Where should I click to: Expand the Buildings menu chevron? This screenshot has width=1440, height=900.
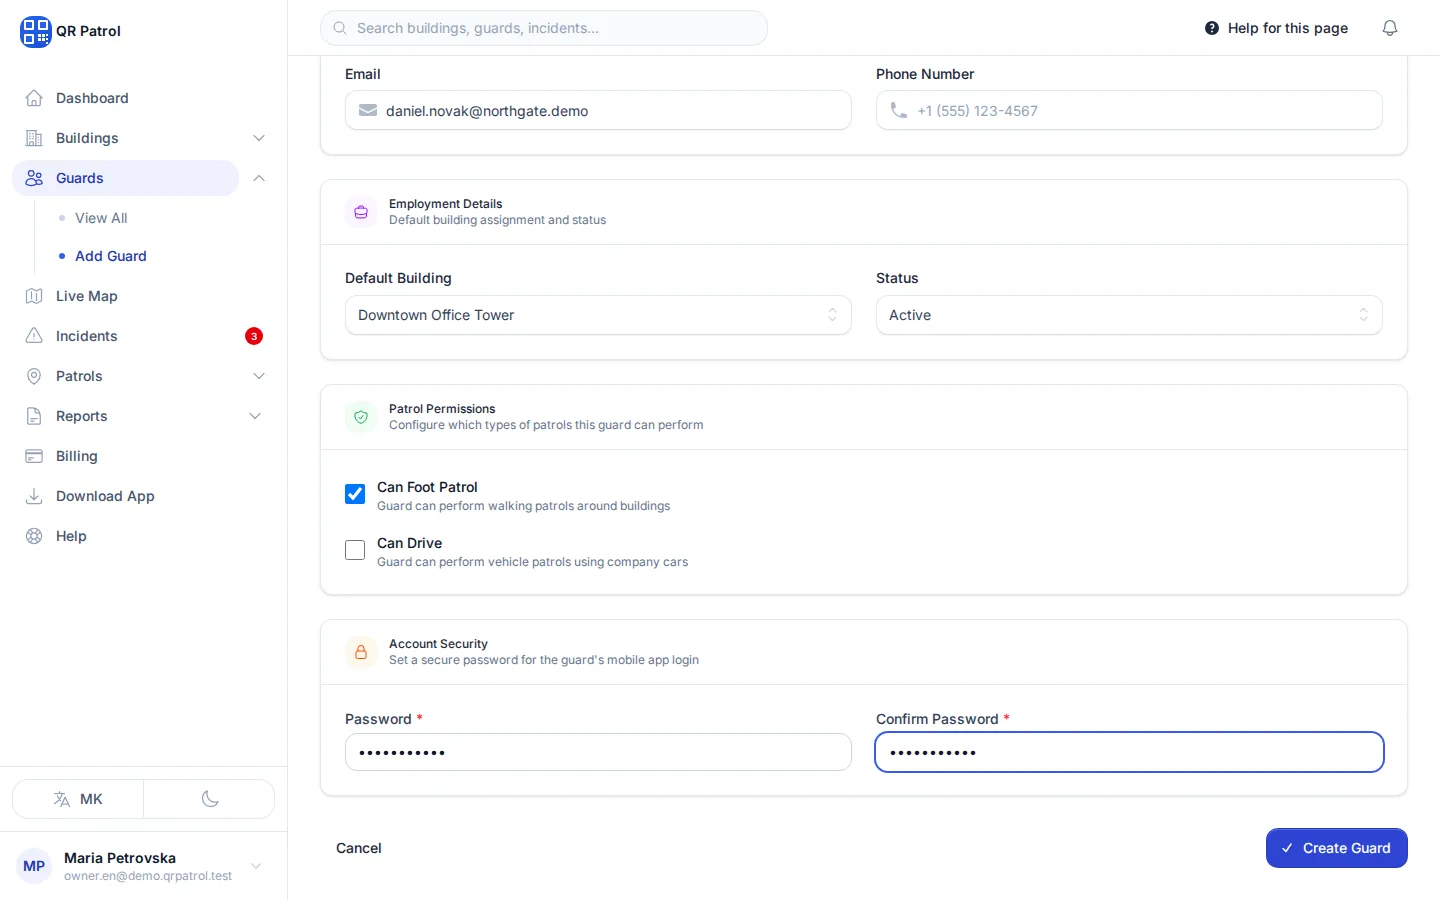[x=259, y=138]
